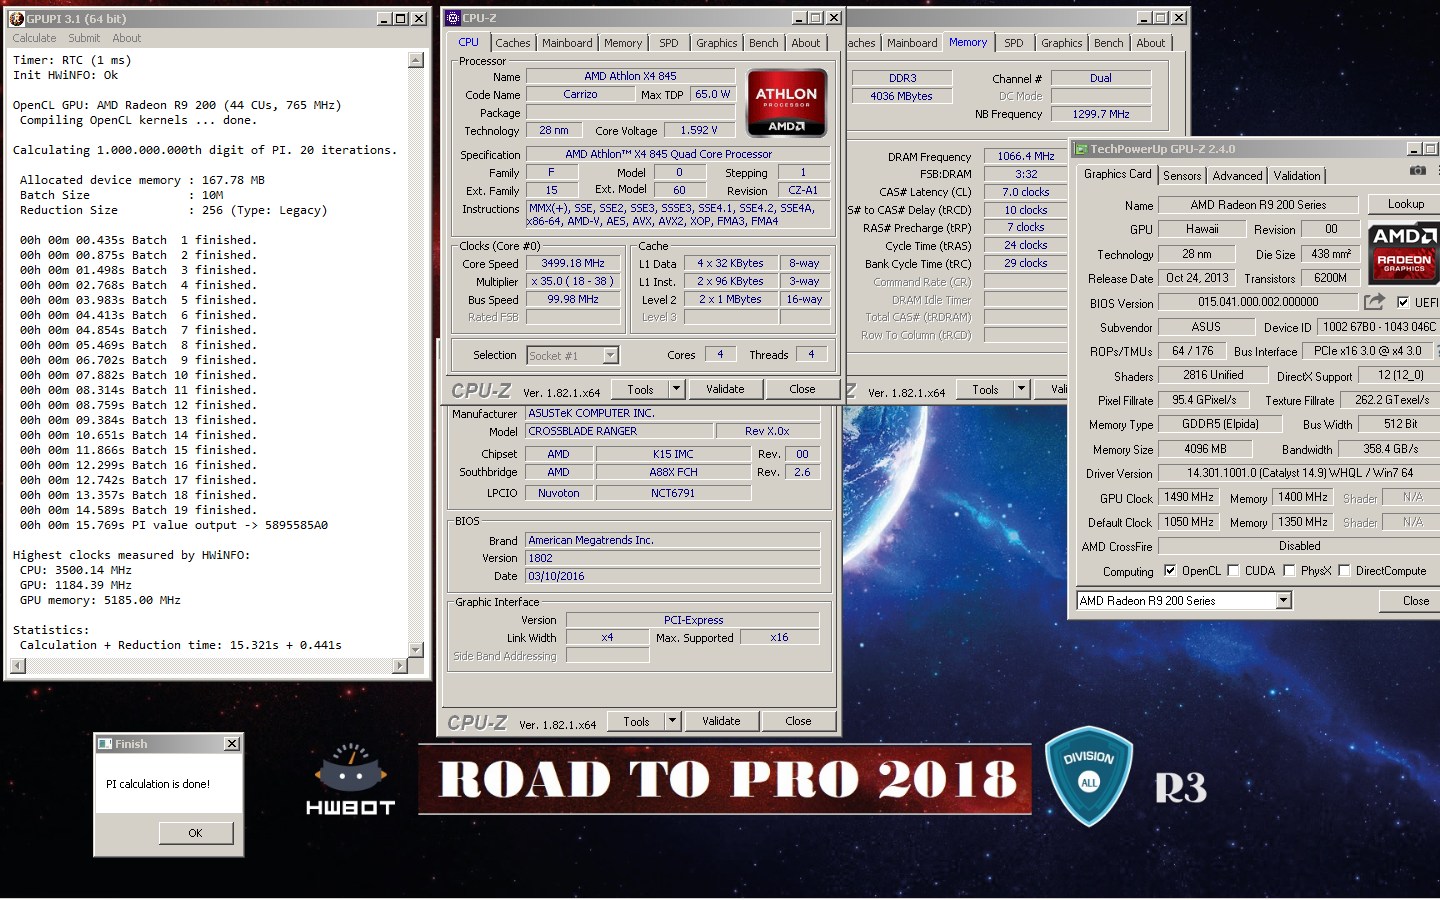Click the GPUPI horizontal scrollbar right arrow

pyautogui.click(x=401, y=665)
